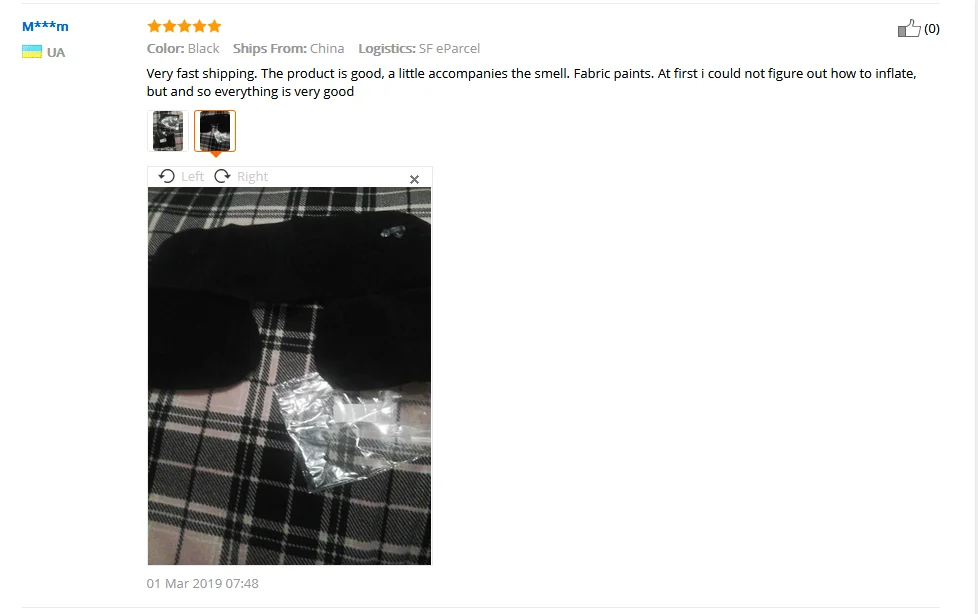The width and height of the screenshot is (978, 614).
Task: Click the Color: Black attribute
Action: pyautogui.click(x=183, y=49)
